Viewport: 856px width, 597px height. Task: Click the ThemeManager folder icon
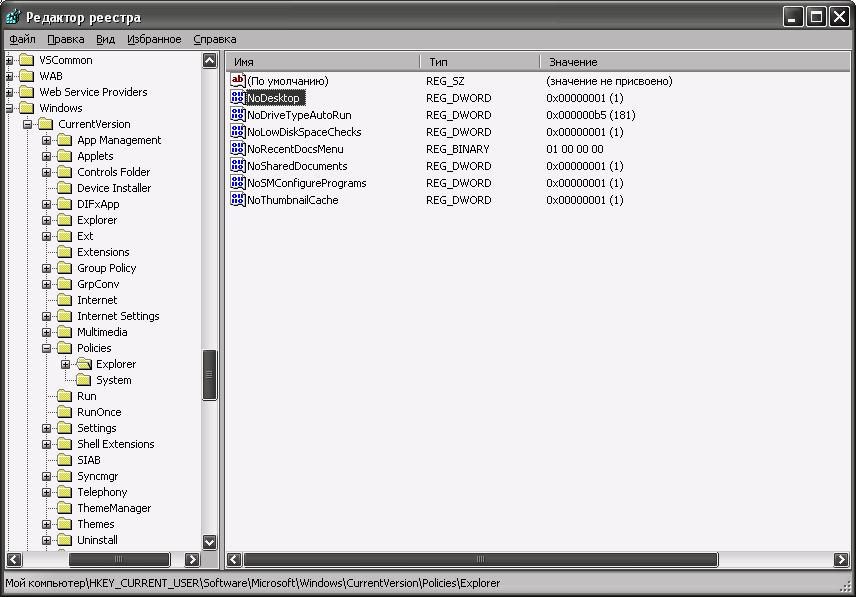pos(65,508)
